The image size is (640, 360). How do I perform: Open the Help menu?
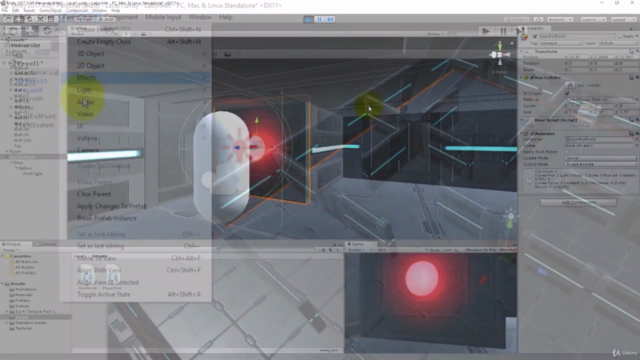[x=225, y=17]
